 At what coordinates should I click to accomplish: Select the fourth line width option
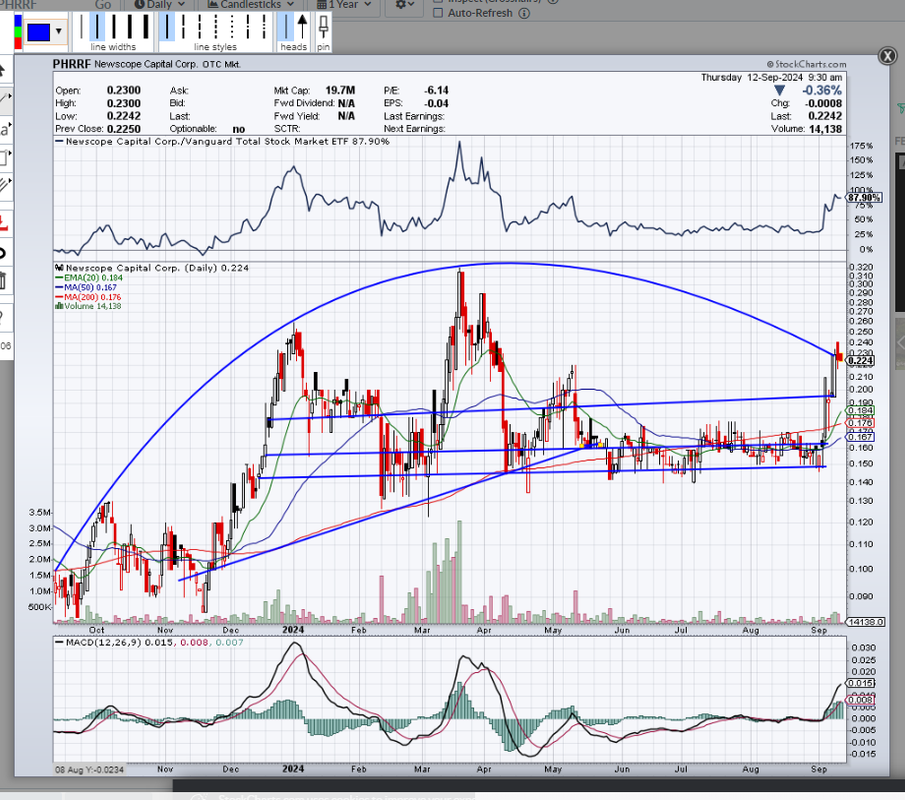pyautogui.click(x=129, y=27)
